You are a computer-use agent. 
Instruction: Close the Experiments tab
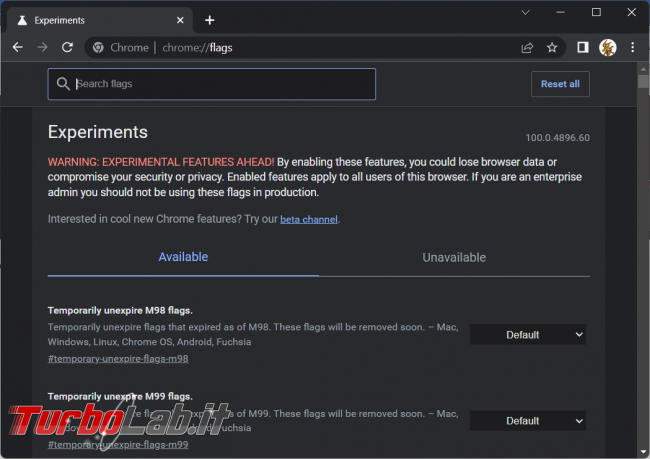180,20
